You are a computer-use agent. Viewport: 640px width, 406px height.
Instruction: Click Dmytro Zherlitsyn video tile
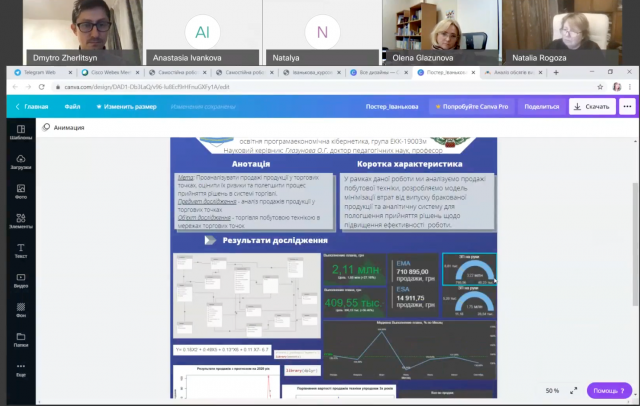[82, 32]
